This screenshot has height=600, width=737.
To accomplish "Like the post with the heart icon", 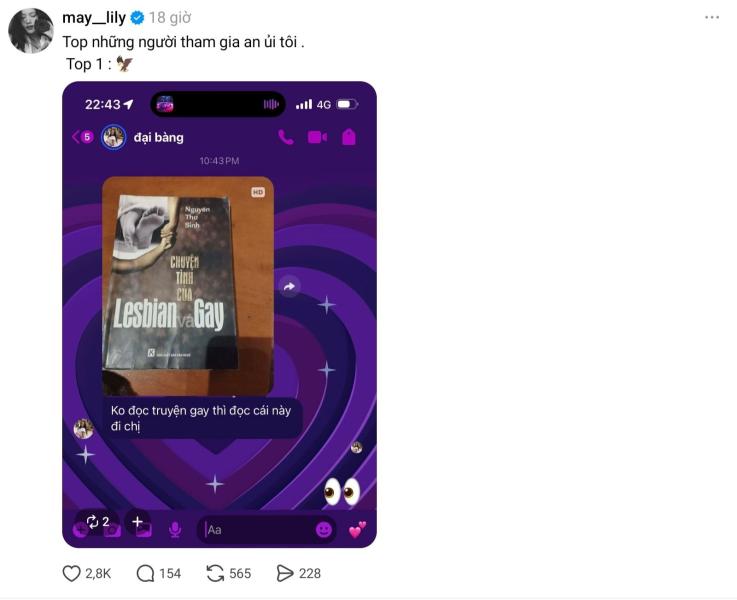I will click(x=71, y=573).
